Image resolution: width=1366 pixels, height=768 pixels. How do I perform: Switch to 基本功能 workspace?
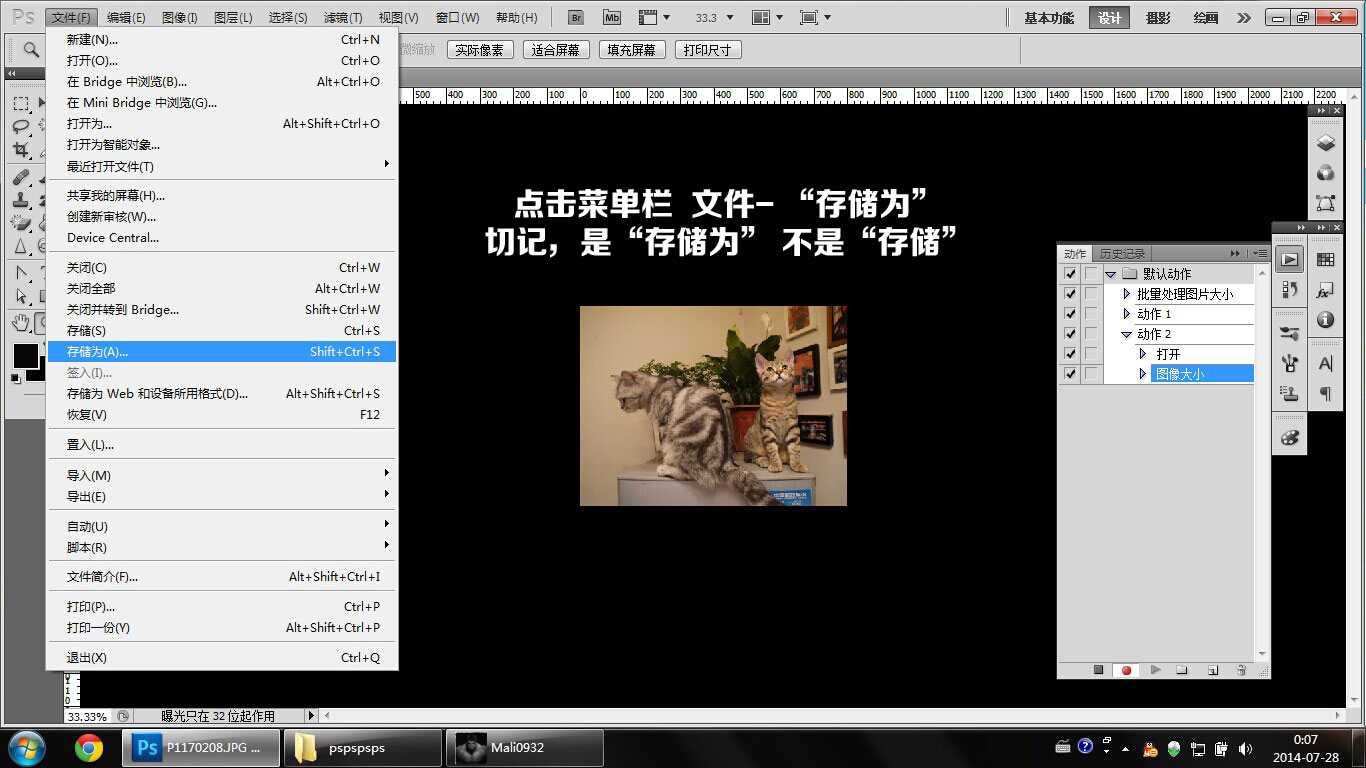coord(1049,18)
